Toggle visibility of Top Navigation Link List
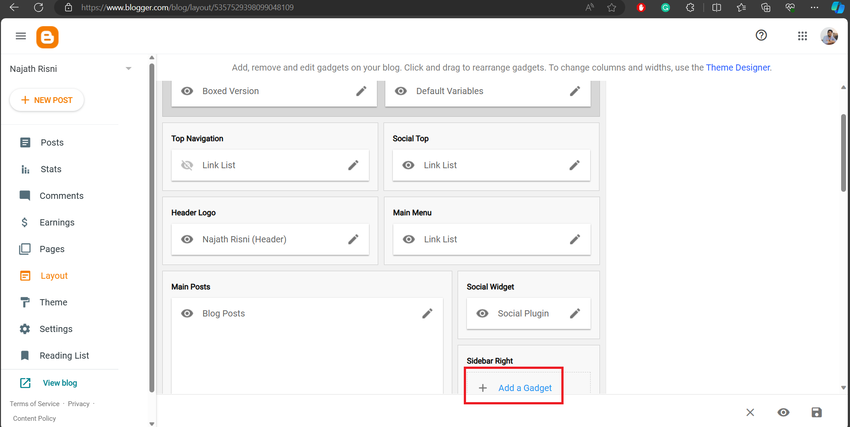Screen dimensions: 850x427 [187, 166]
